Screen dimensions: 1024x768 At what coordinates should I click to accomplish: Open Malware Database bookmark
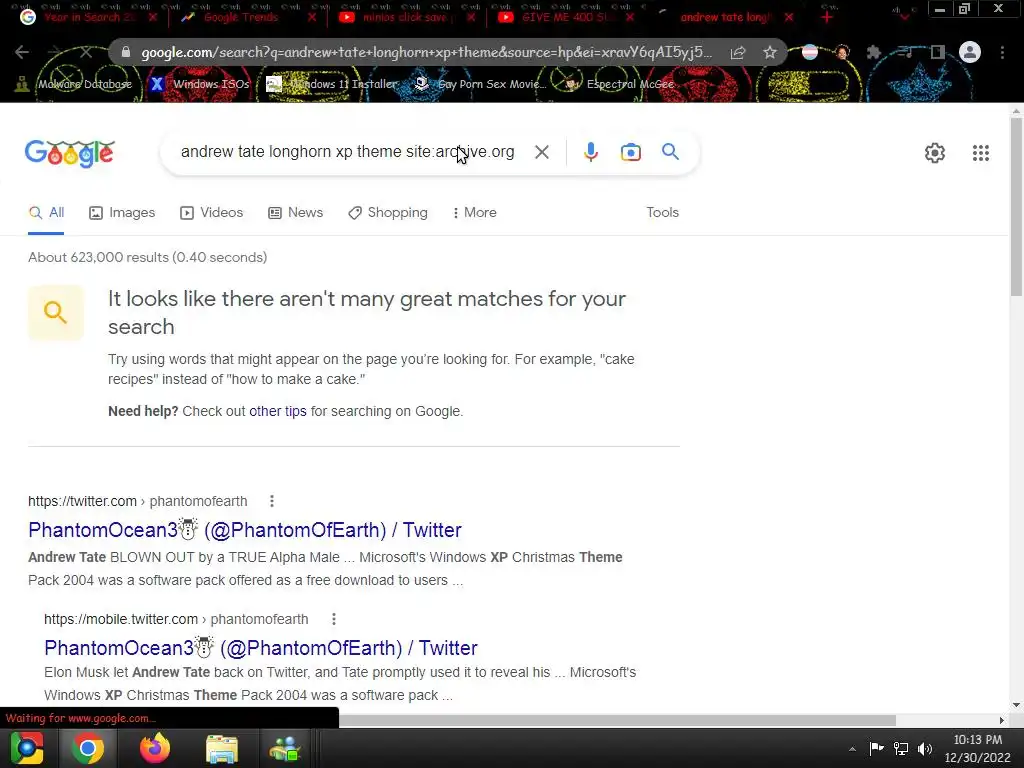[74, 84]
